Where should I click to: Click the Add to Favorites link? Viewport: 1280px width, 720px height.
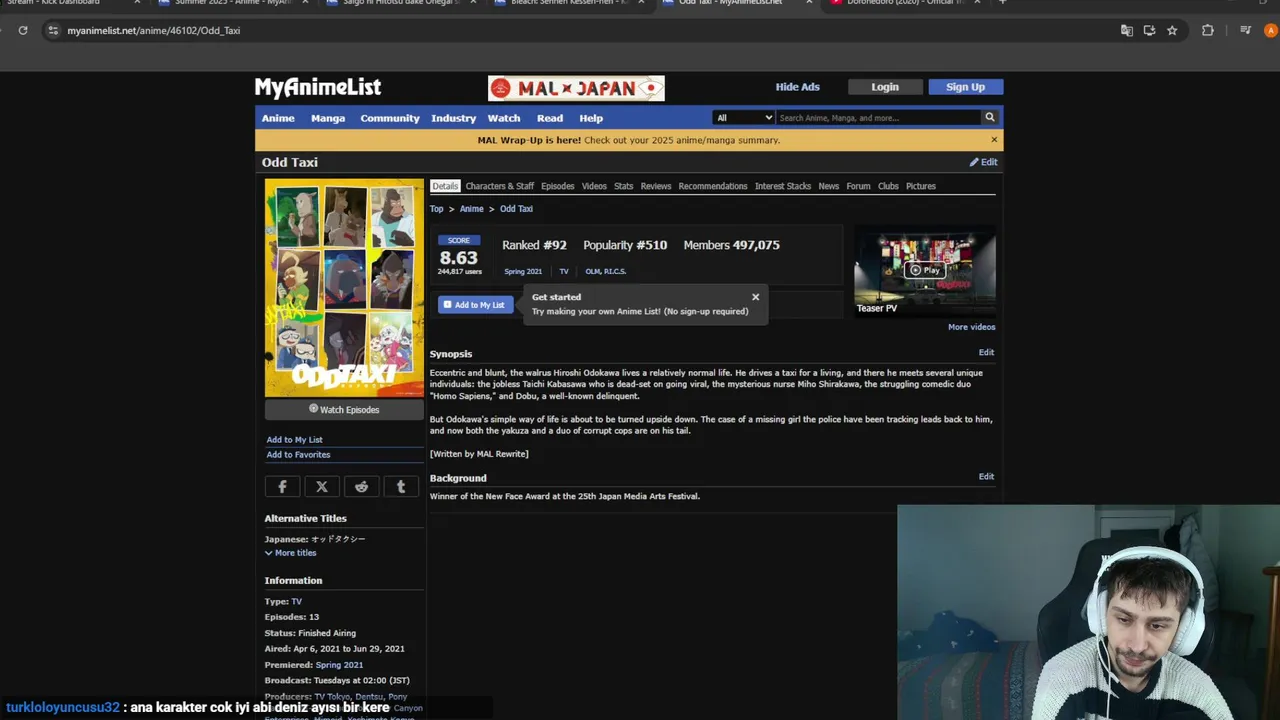[x=298, y=455]
